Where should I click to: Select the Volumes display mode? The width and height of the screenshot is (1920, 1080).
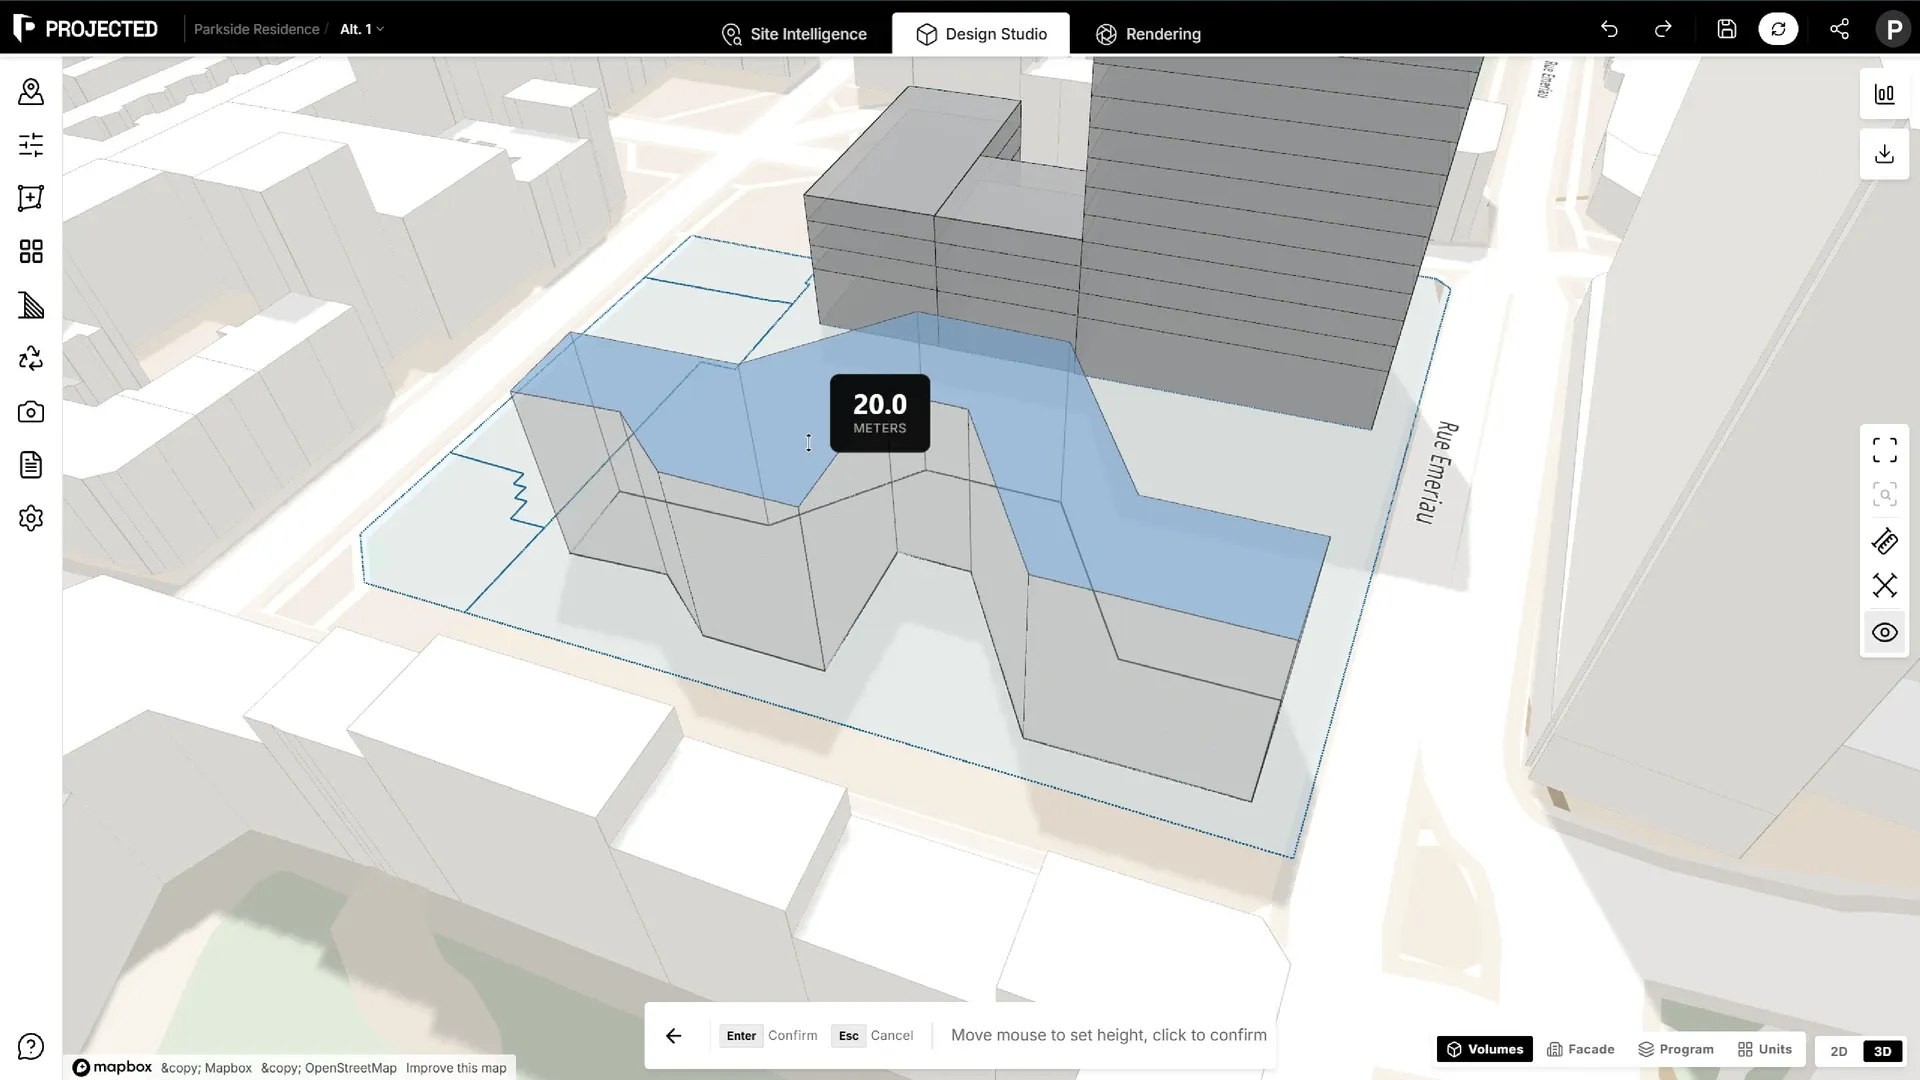click(x=1485, y=1049)
